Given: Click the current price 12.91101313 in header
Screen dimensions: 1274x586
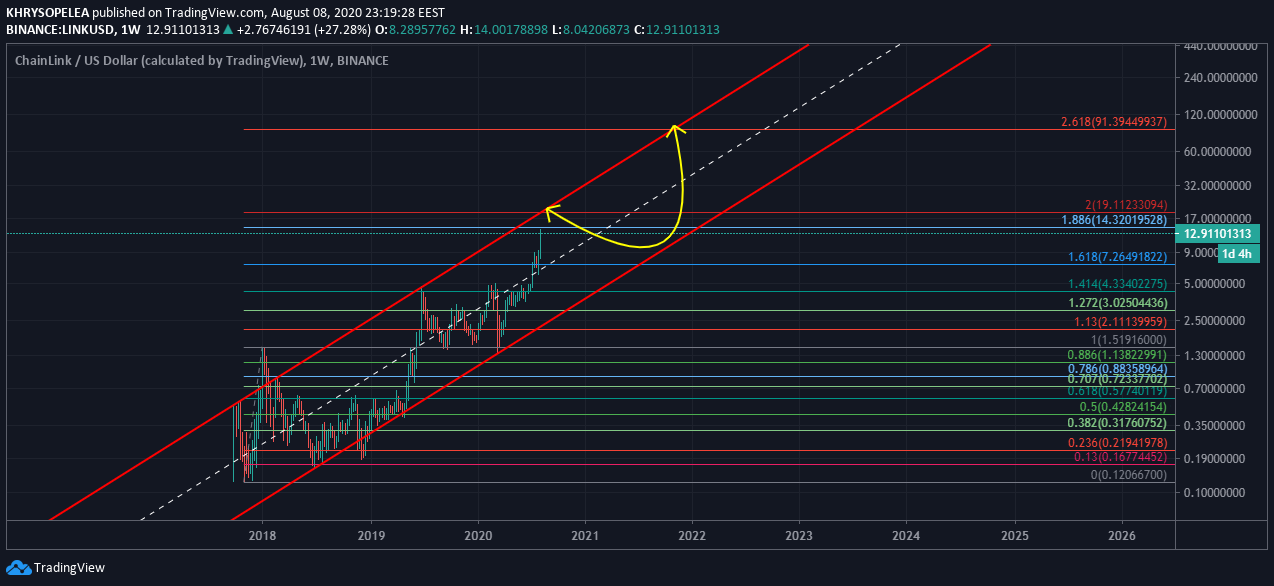Looking at the screenshot, I should pos(183,30).
